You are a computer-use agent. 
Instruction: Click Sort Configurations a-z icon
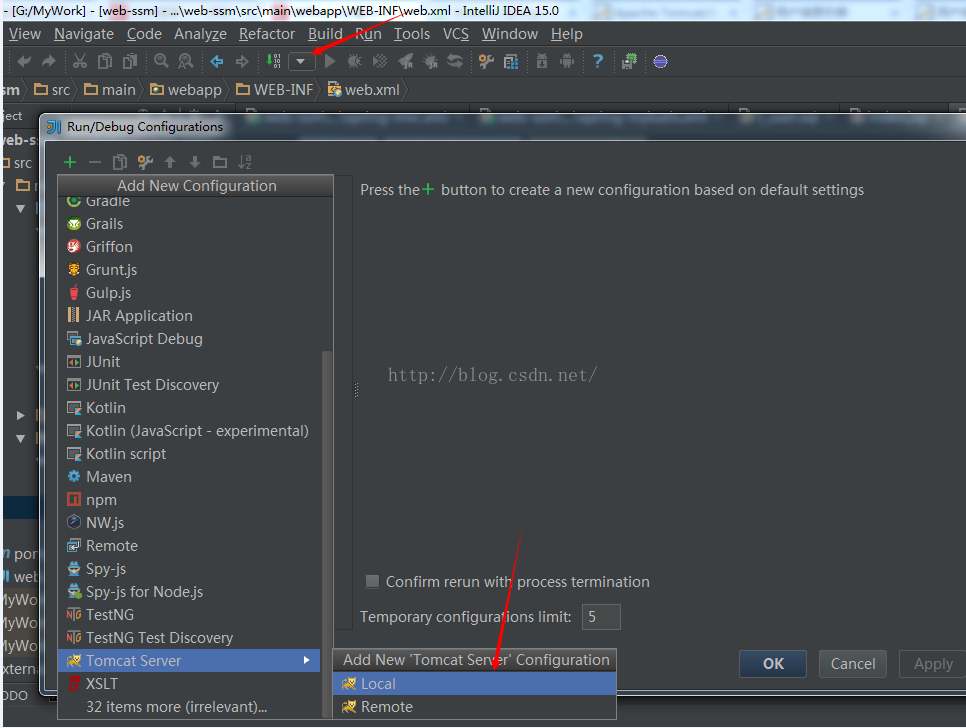[245, 162]
